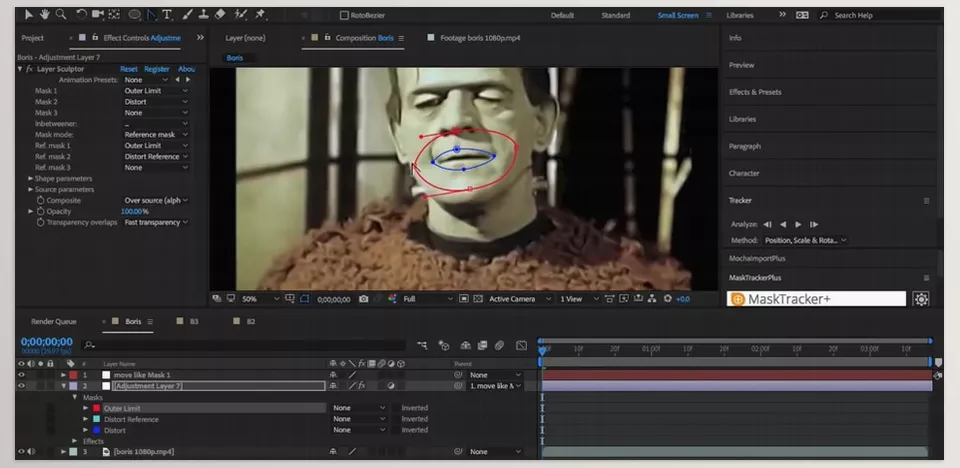
Task: Select the Clone Stamp tool
Action: pos(204,14)
